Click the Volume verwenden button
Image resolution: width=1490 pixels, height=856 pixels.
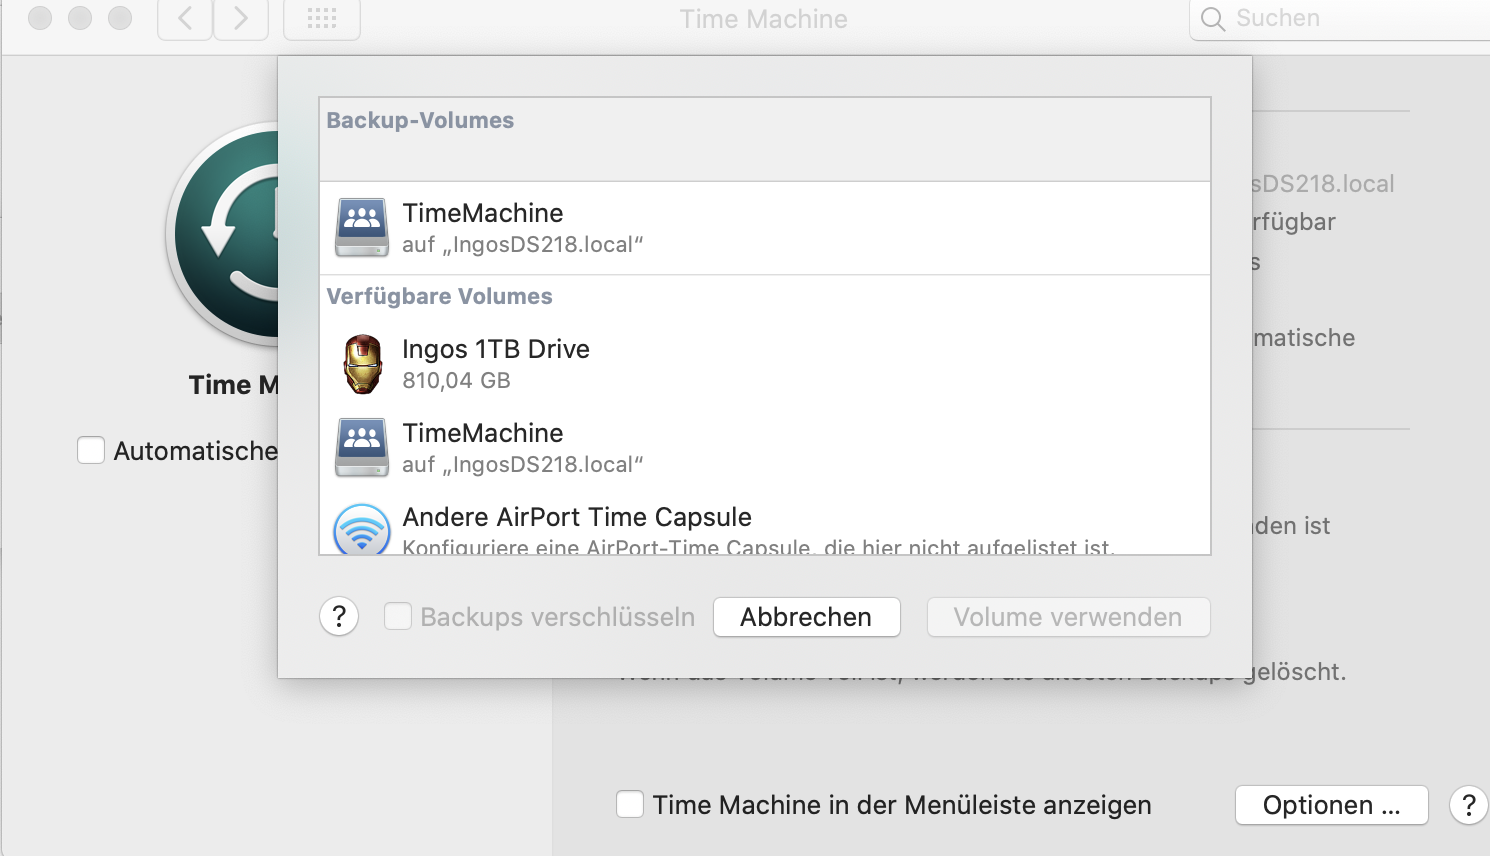(1068, 617)
